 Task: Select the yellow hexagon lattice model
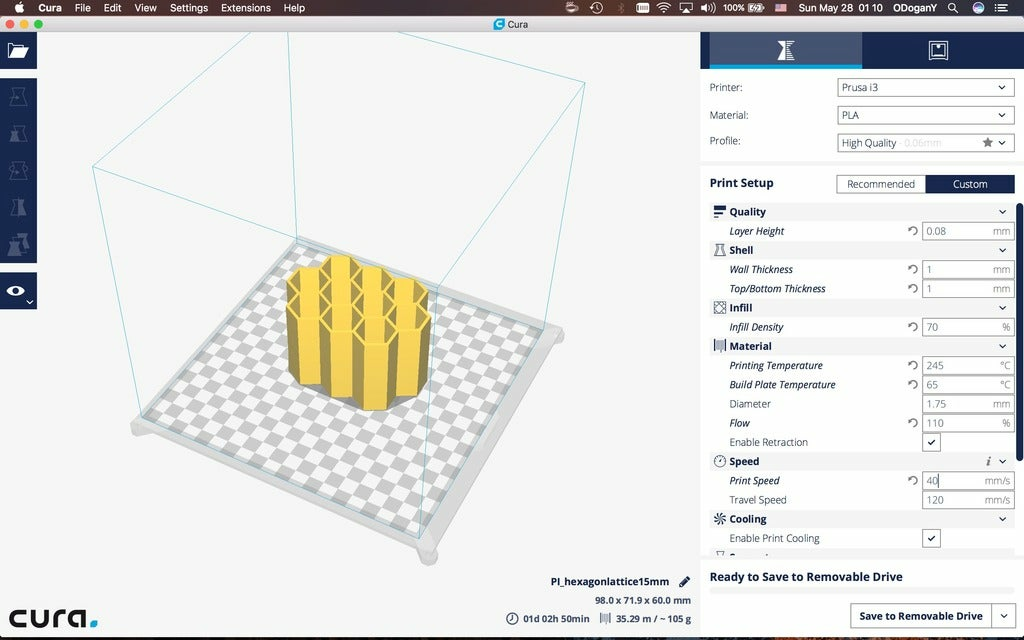click(358, 330)
